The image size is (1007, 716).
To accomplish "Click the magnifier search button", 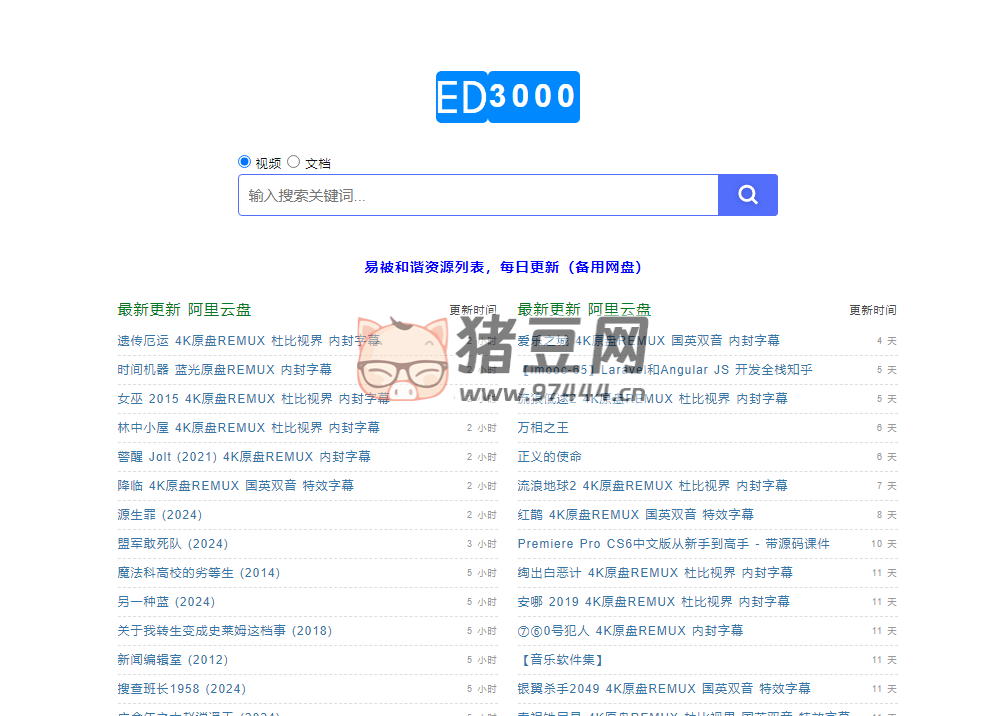I will pos(748,195).
